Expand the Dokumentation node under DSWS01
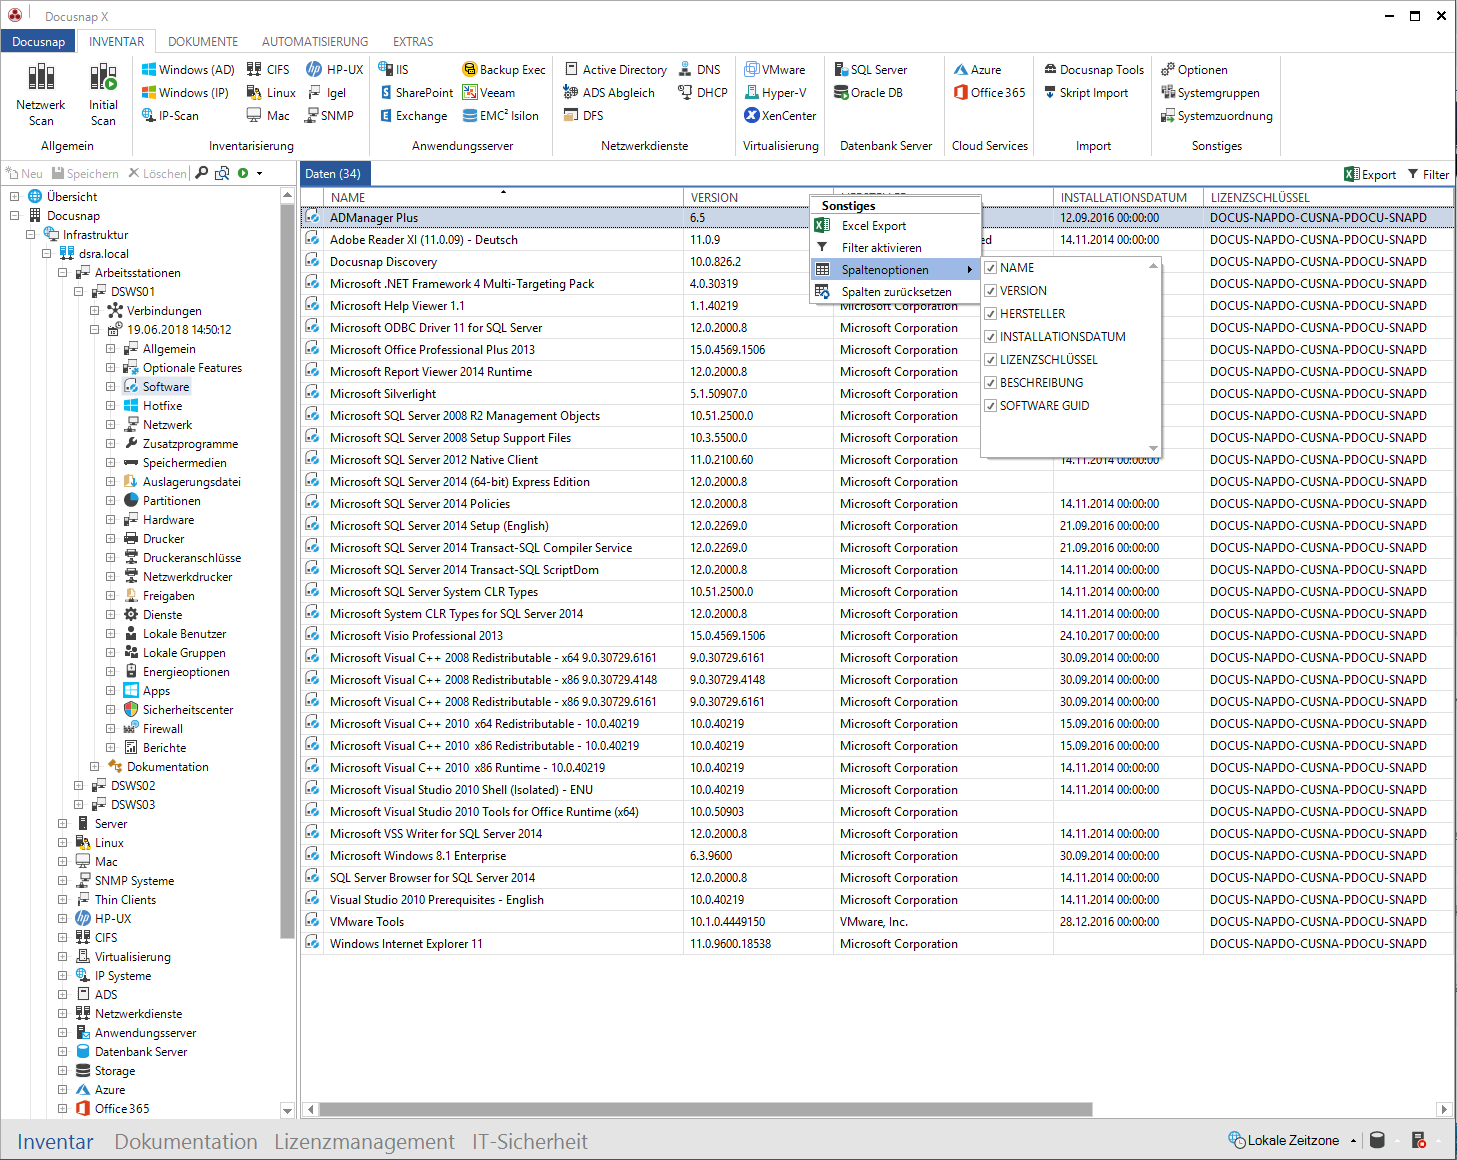 point(95,767)
